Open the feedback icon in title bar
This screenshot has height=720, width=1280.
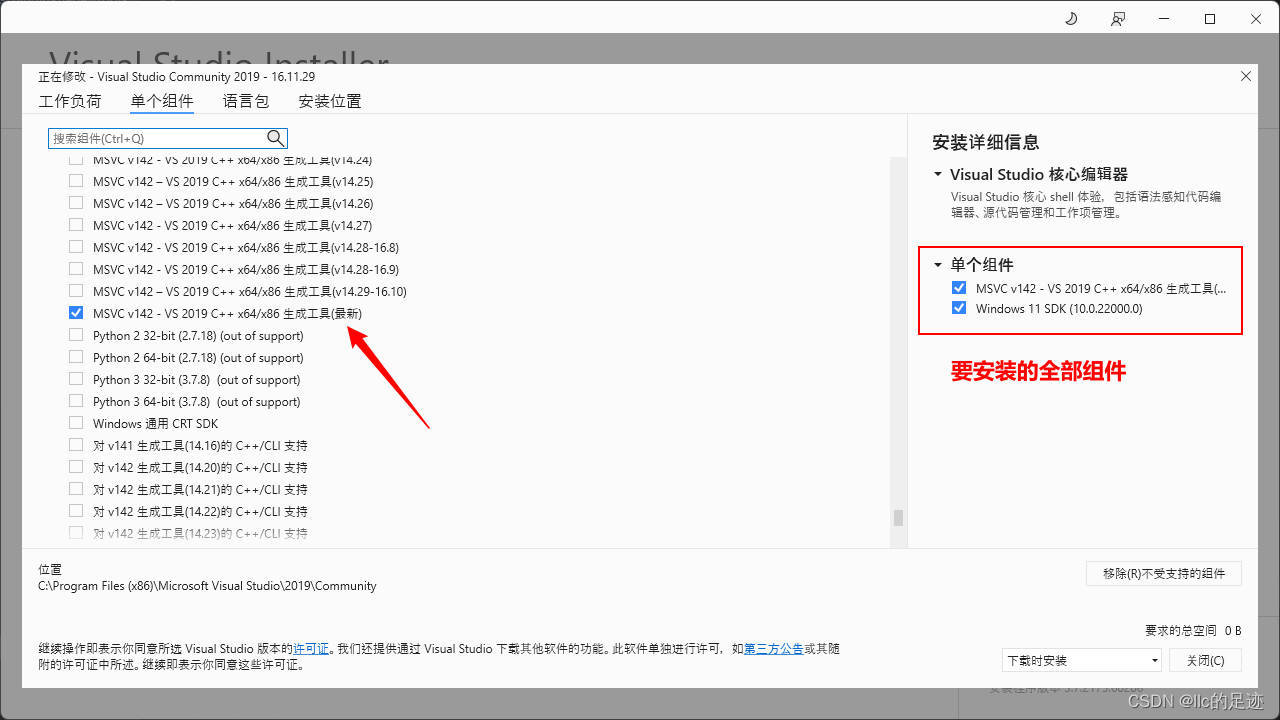point(1118,19)
